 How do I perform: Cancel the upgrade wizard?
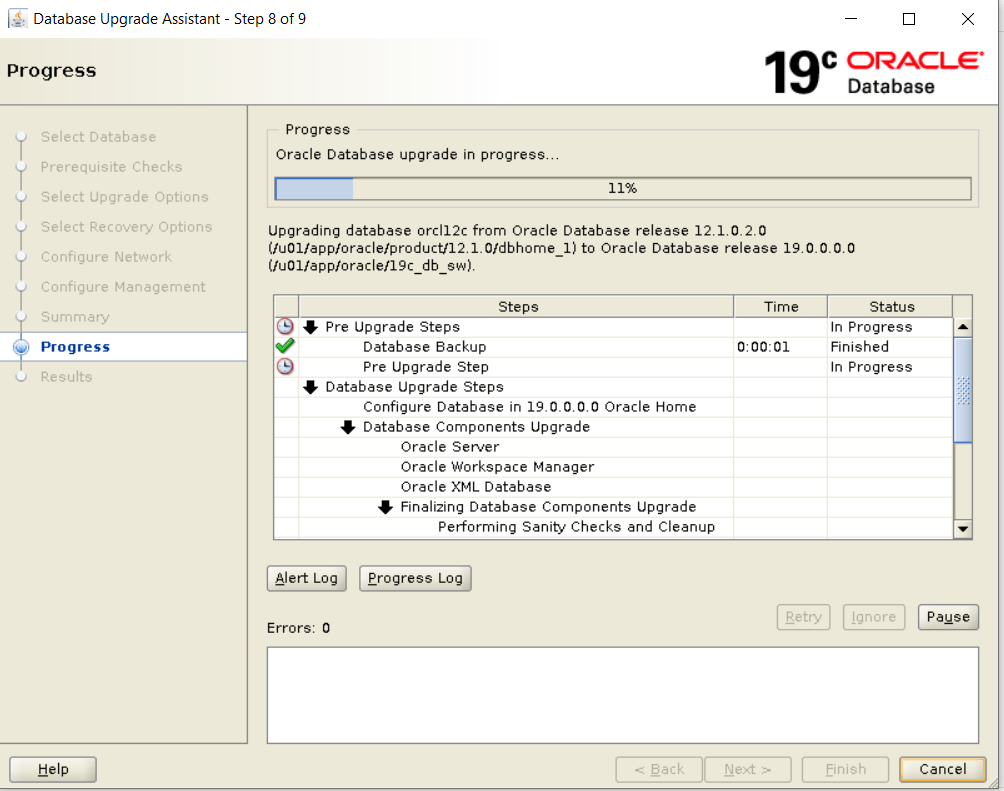942,769
